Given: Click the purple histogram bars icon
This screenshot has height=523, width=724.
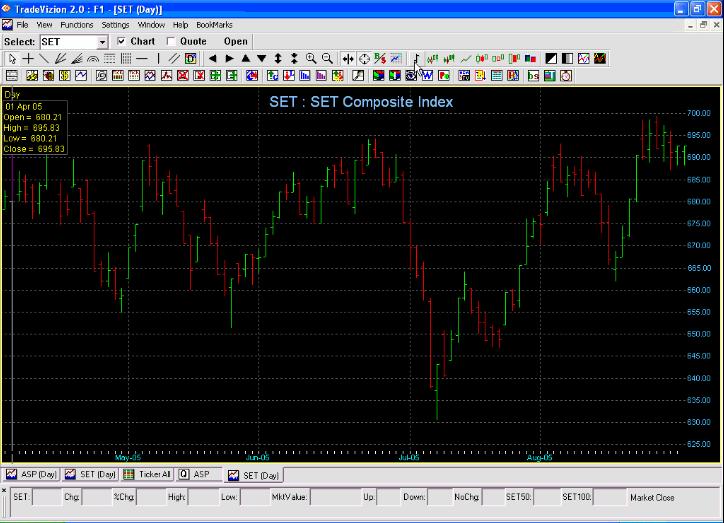Looking at the screenshot, I should [321, 76].
